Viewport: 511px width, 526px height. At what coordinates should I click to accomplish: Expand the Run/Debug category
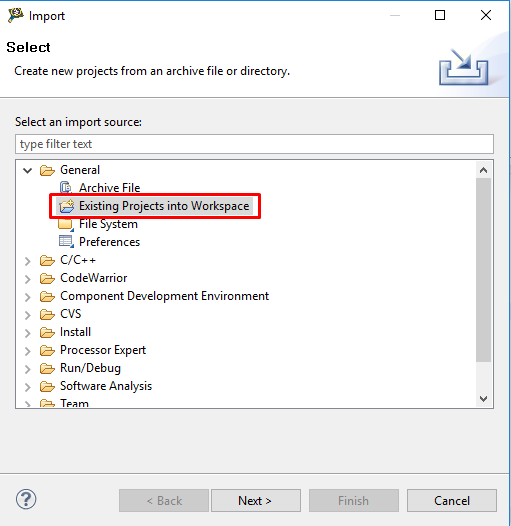[x=28, y=369]
